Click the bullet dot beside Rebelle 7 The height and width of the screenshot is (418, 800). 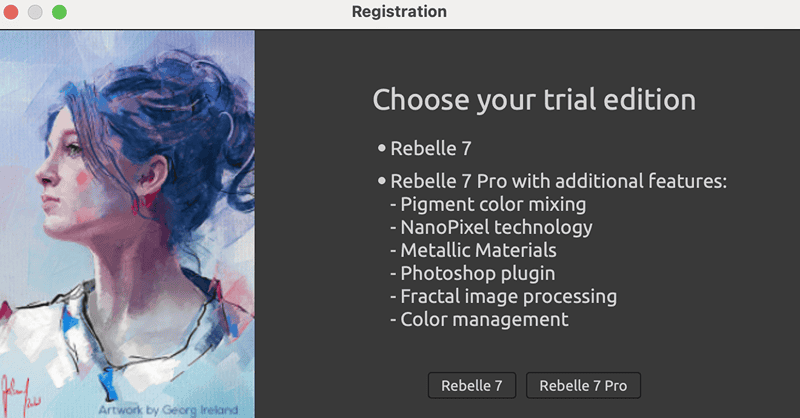[382, 149]
